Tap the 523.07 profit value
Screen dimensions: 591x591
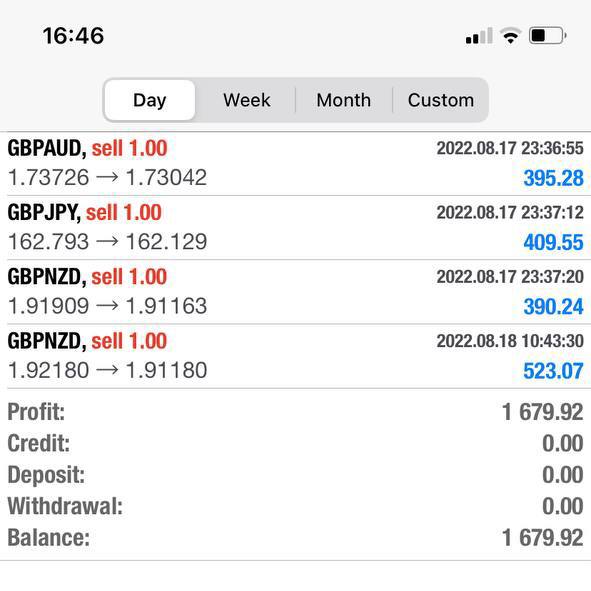click(553, 371)
